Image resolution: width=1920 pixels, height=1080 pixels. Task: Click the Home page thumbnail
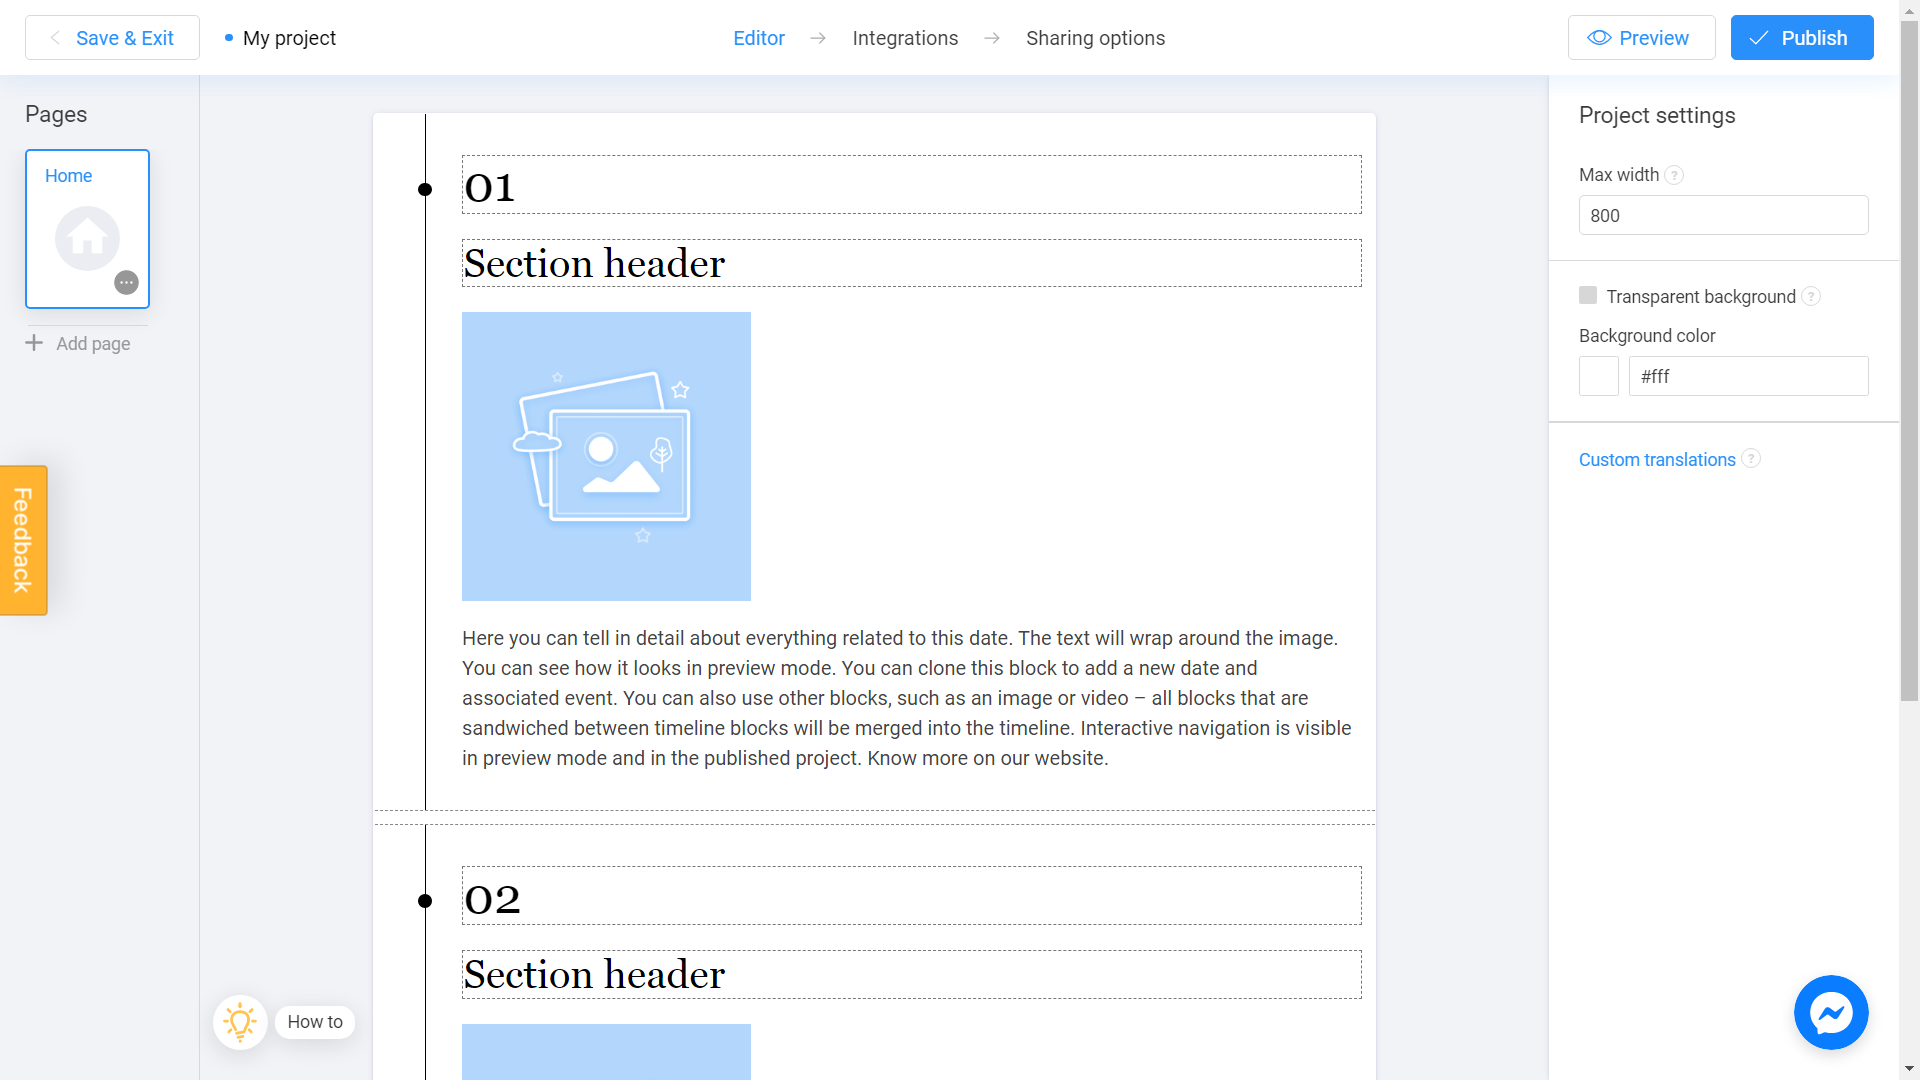(88, 227)
